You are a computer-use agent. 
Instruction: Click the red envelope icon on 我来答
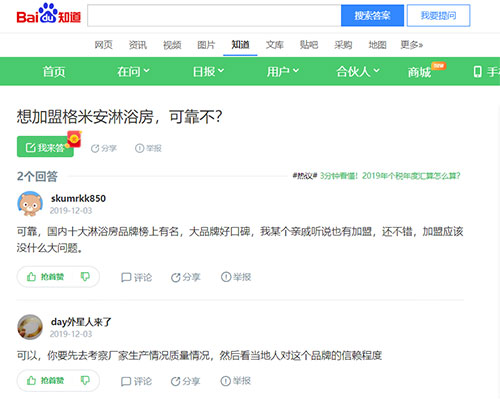click(74, 139)
